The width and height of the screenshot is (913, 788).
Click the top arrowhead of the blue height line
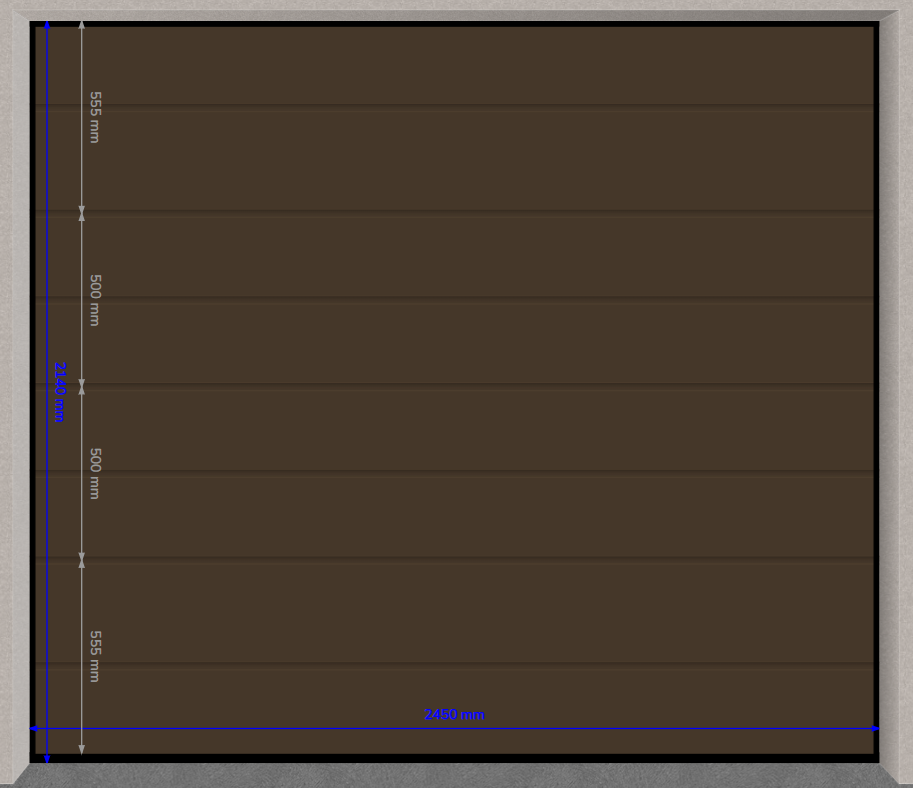47,26
